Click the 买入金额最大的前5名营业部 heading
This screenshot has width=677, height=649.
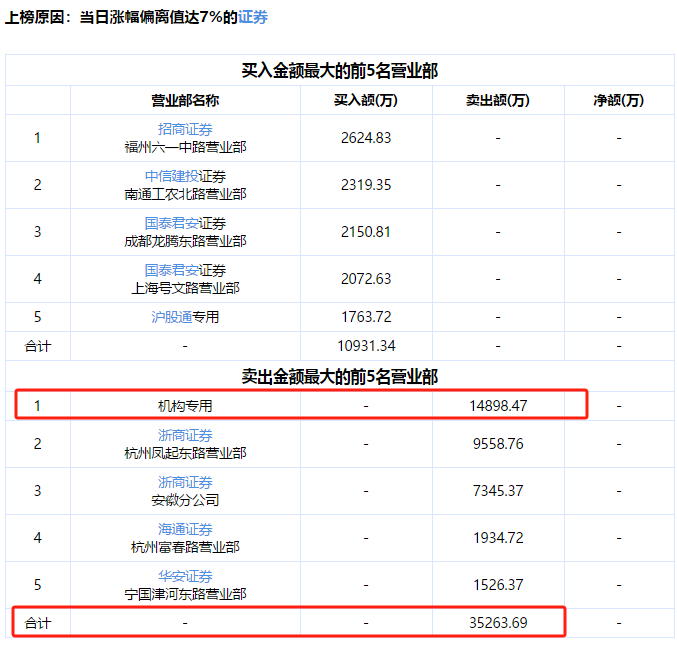click(339, 70)
